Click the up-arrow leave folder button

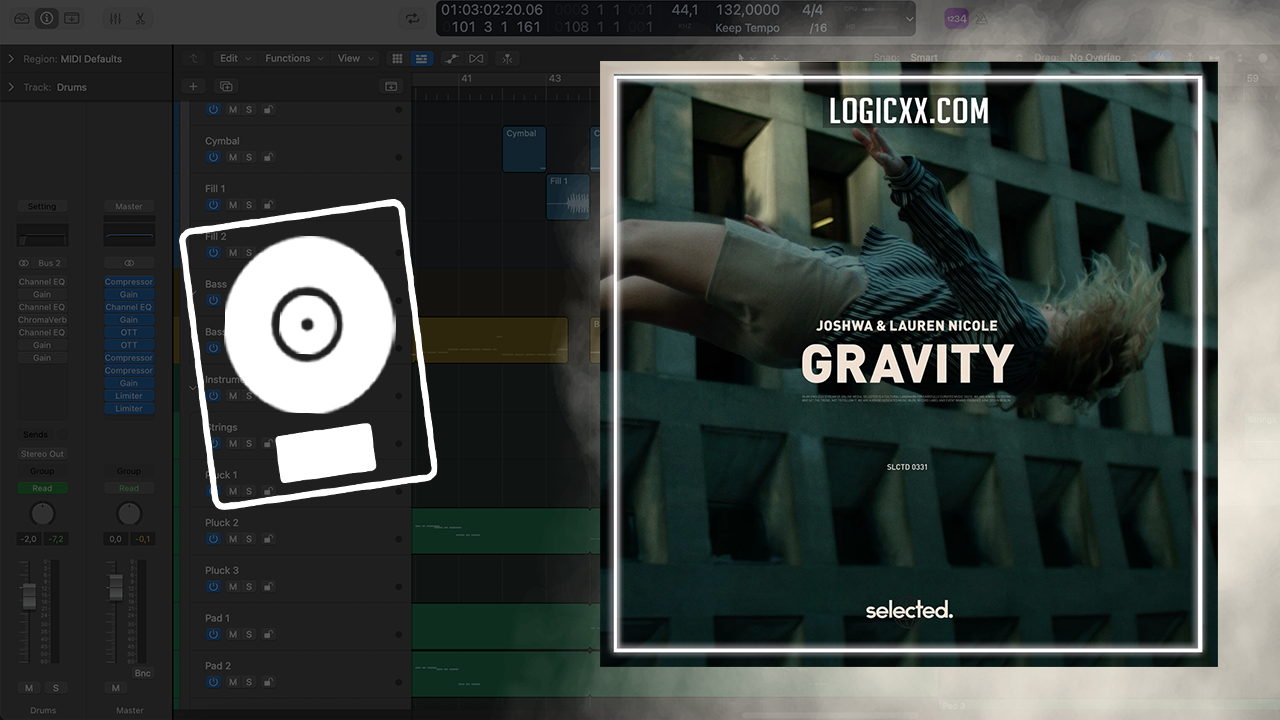coord(193,58)
